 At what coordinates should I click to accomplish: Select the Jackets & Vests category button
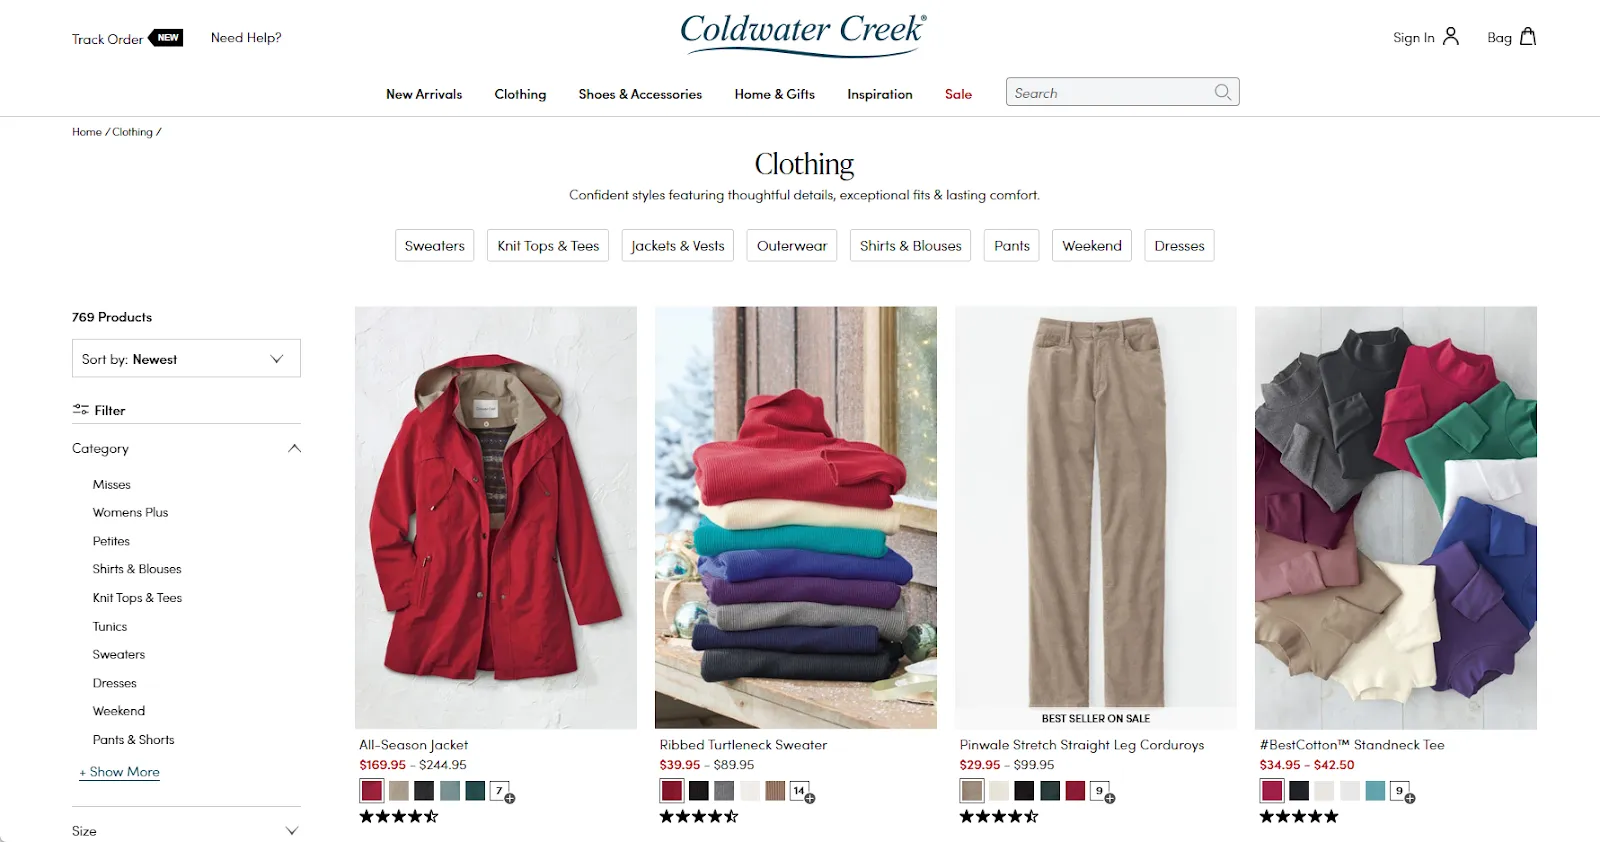[678, 246]
